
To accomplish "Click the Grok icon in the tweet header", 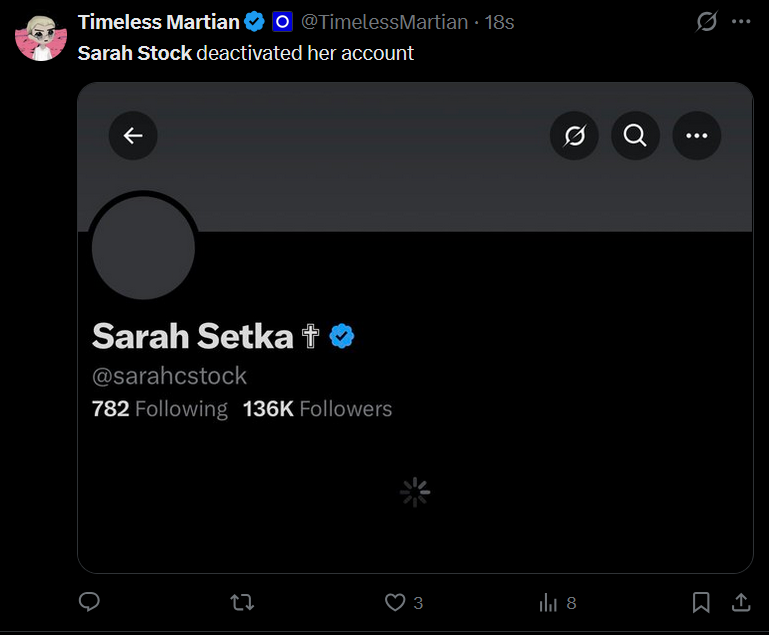I will pyautogui.click(x=707, y=22).
